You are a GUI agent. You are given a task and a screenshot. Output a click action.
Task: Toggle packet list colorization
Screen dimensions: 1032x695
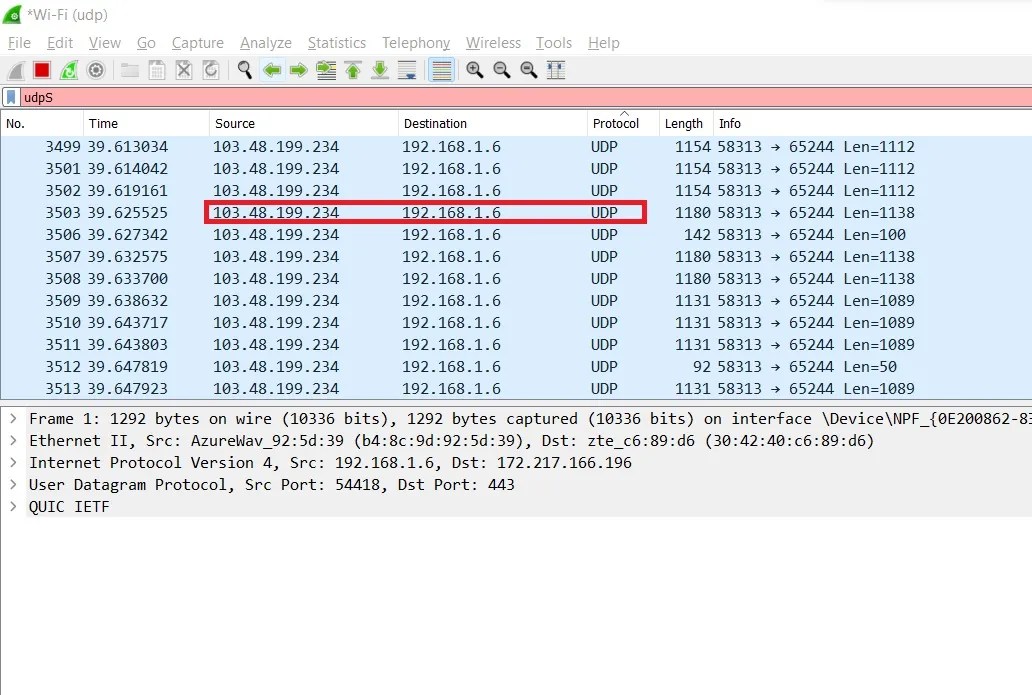point(441,70)
